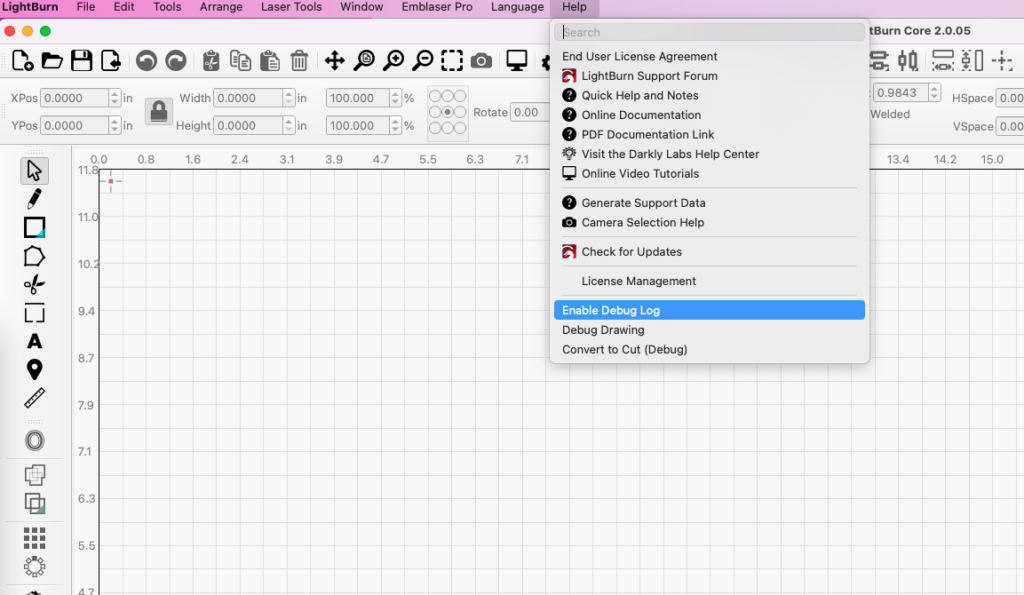Select the Draw Lines pencil tool

pyautogui.click(x=34, y=199)
